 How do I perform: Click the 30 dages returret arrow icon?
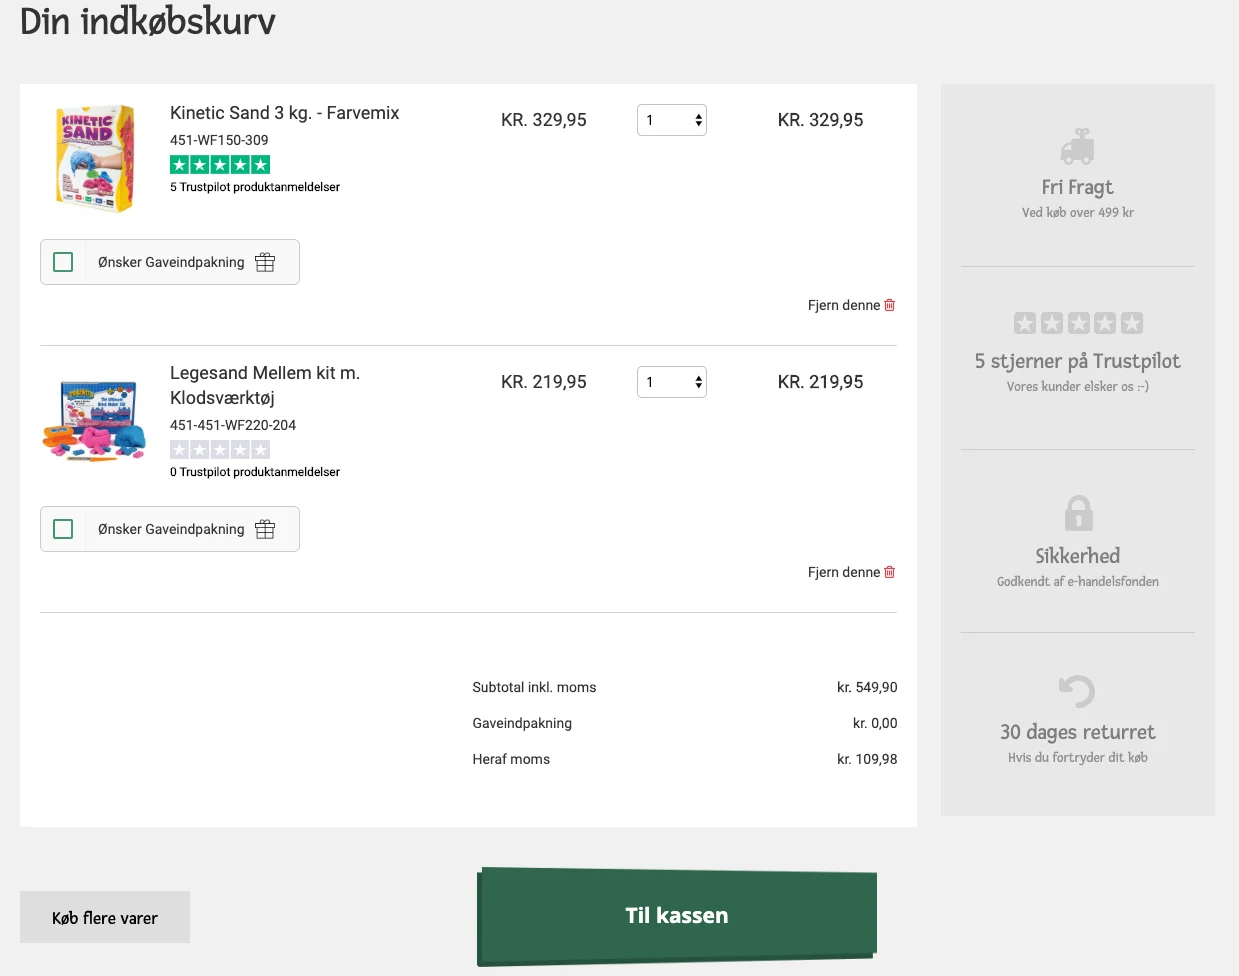1077,691
